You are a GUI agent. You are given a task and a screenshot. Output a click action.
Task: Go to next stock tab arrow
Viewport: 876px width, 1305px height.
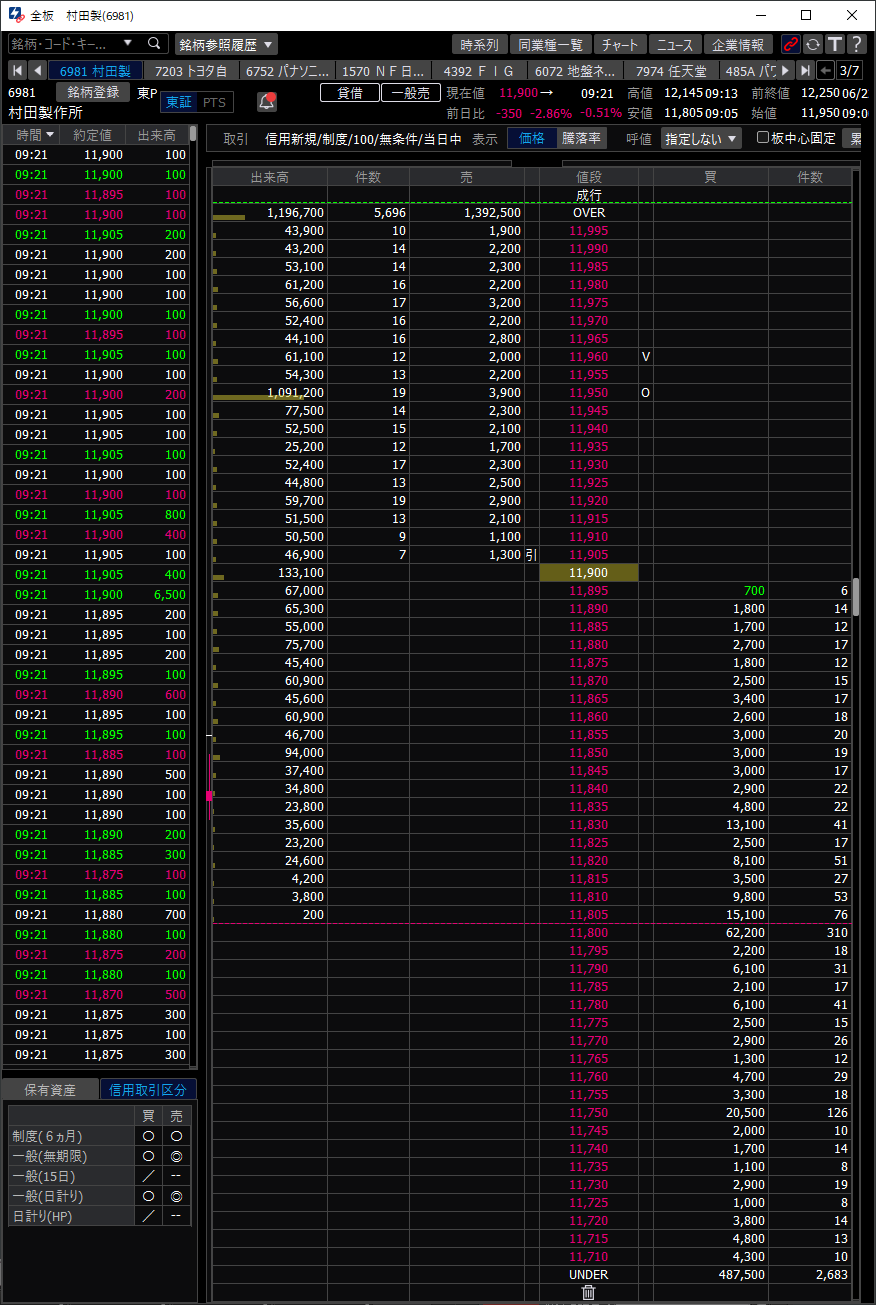[785, 70]
